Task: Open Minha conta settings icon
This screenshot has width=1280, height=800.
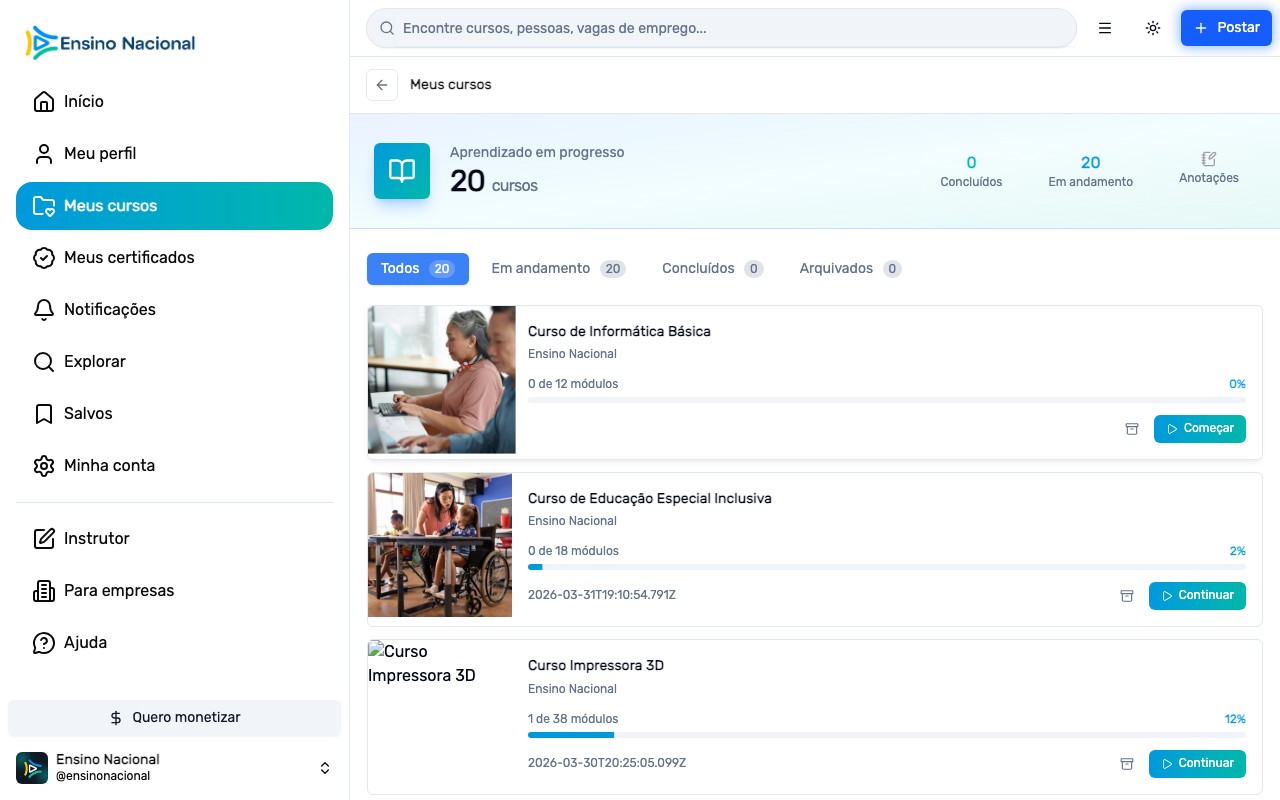Action: tap(44, 465)
